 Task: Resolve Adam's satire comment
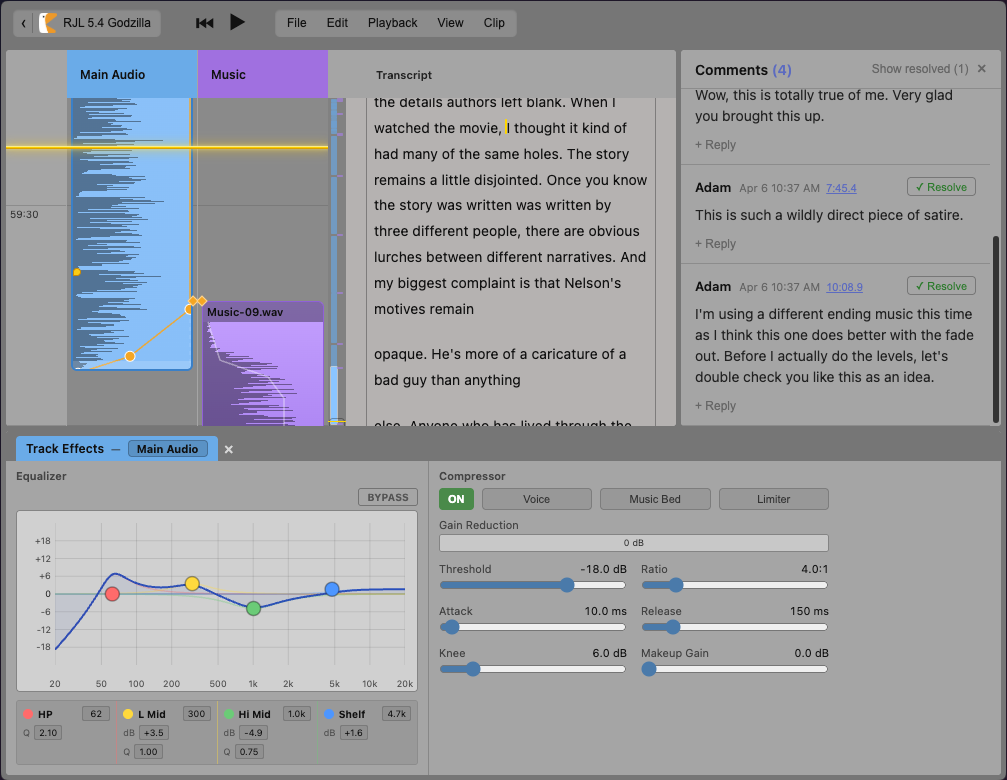[x=941, y=187]
